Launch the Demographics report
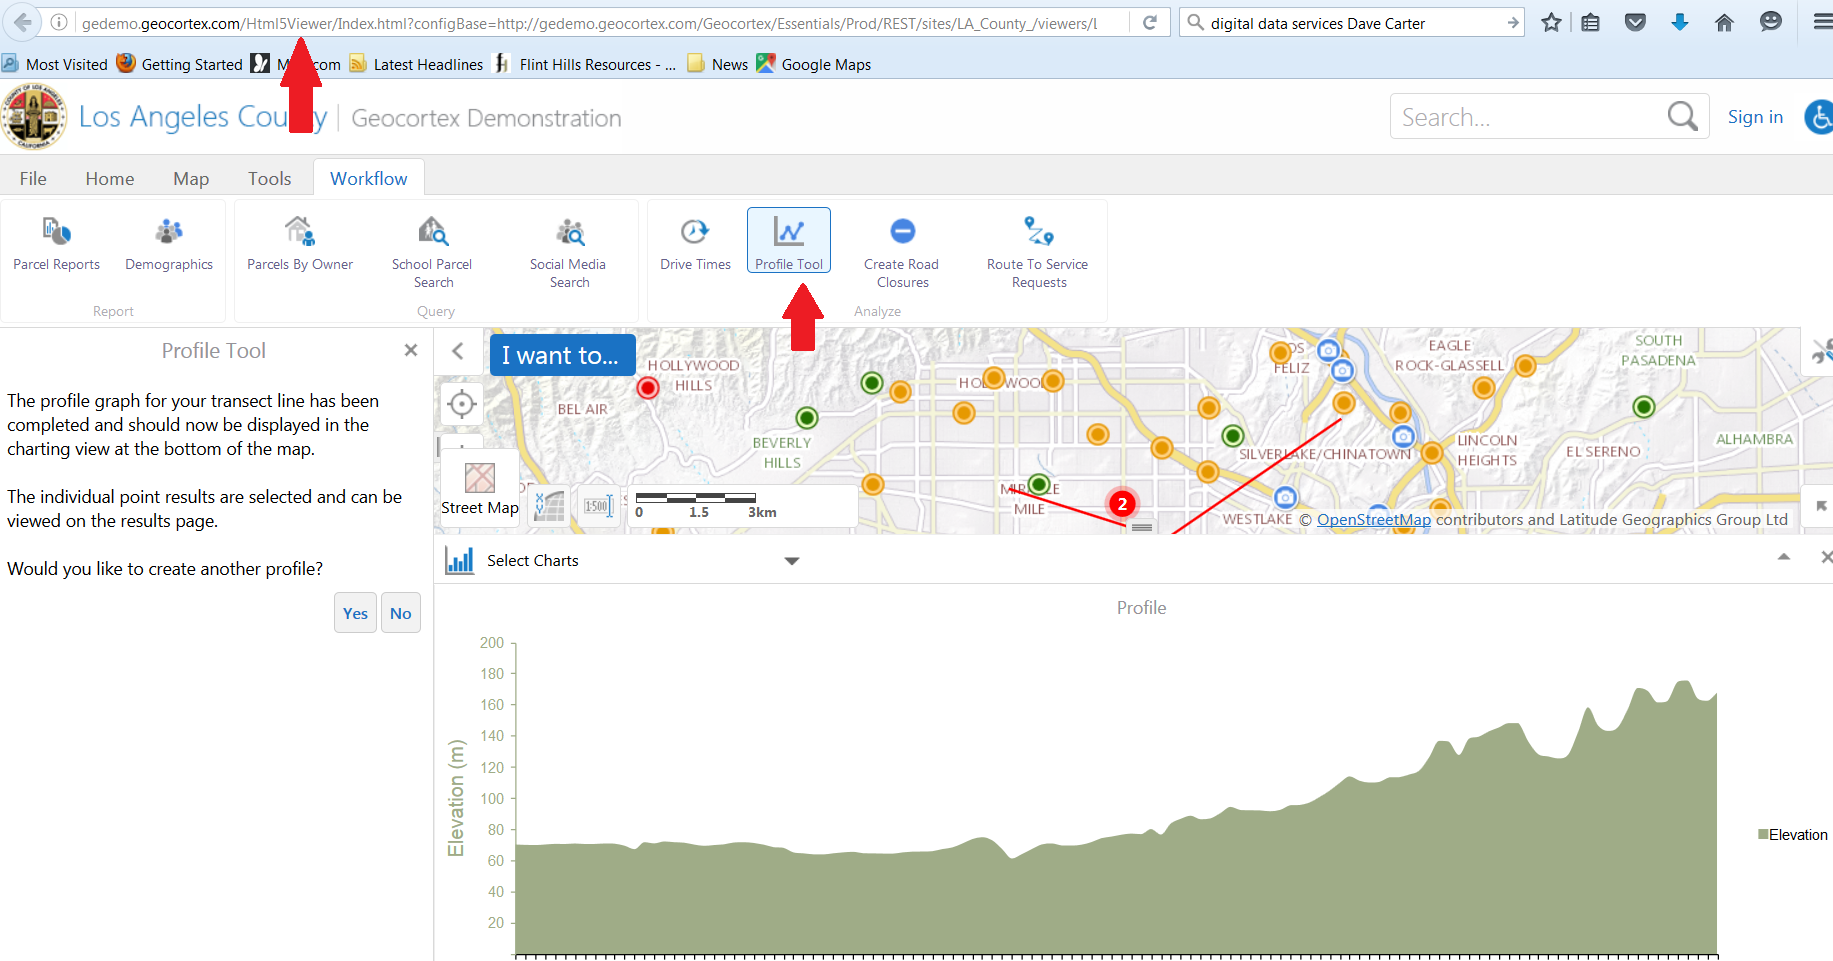1833x961 pixels. [169, 244]
